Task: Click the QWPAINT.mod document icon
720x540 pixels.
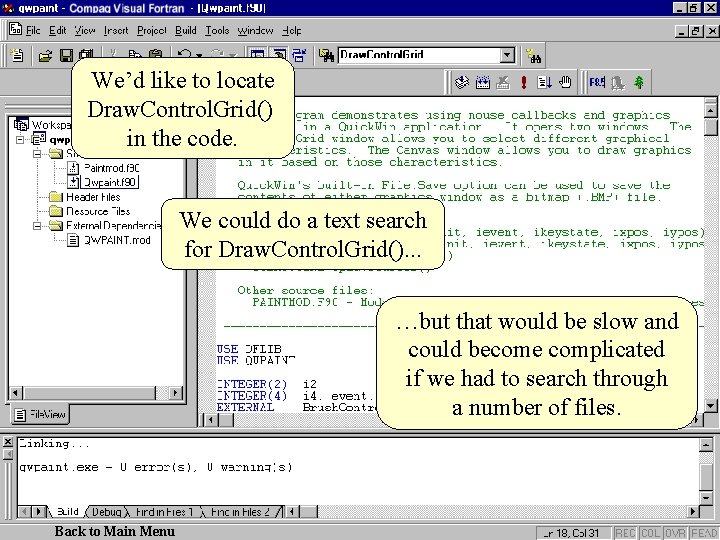Action: pyautogui.click(x=73, y=240)
